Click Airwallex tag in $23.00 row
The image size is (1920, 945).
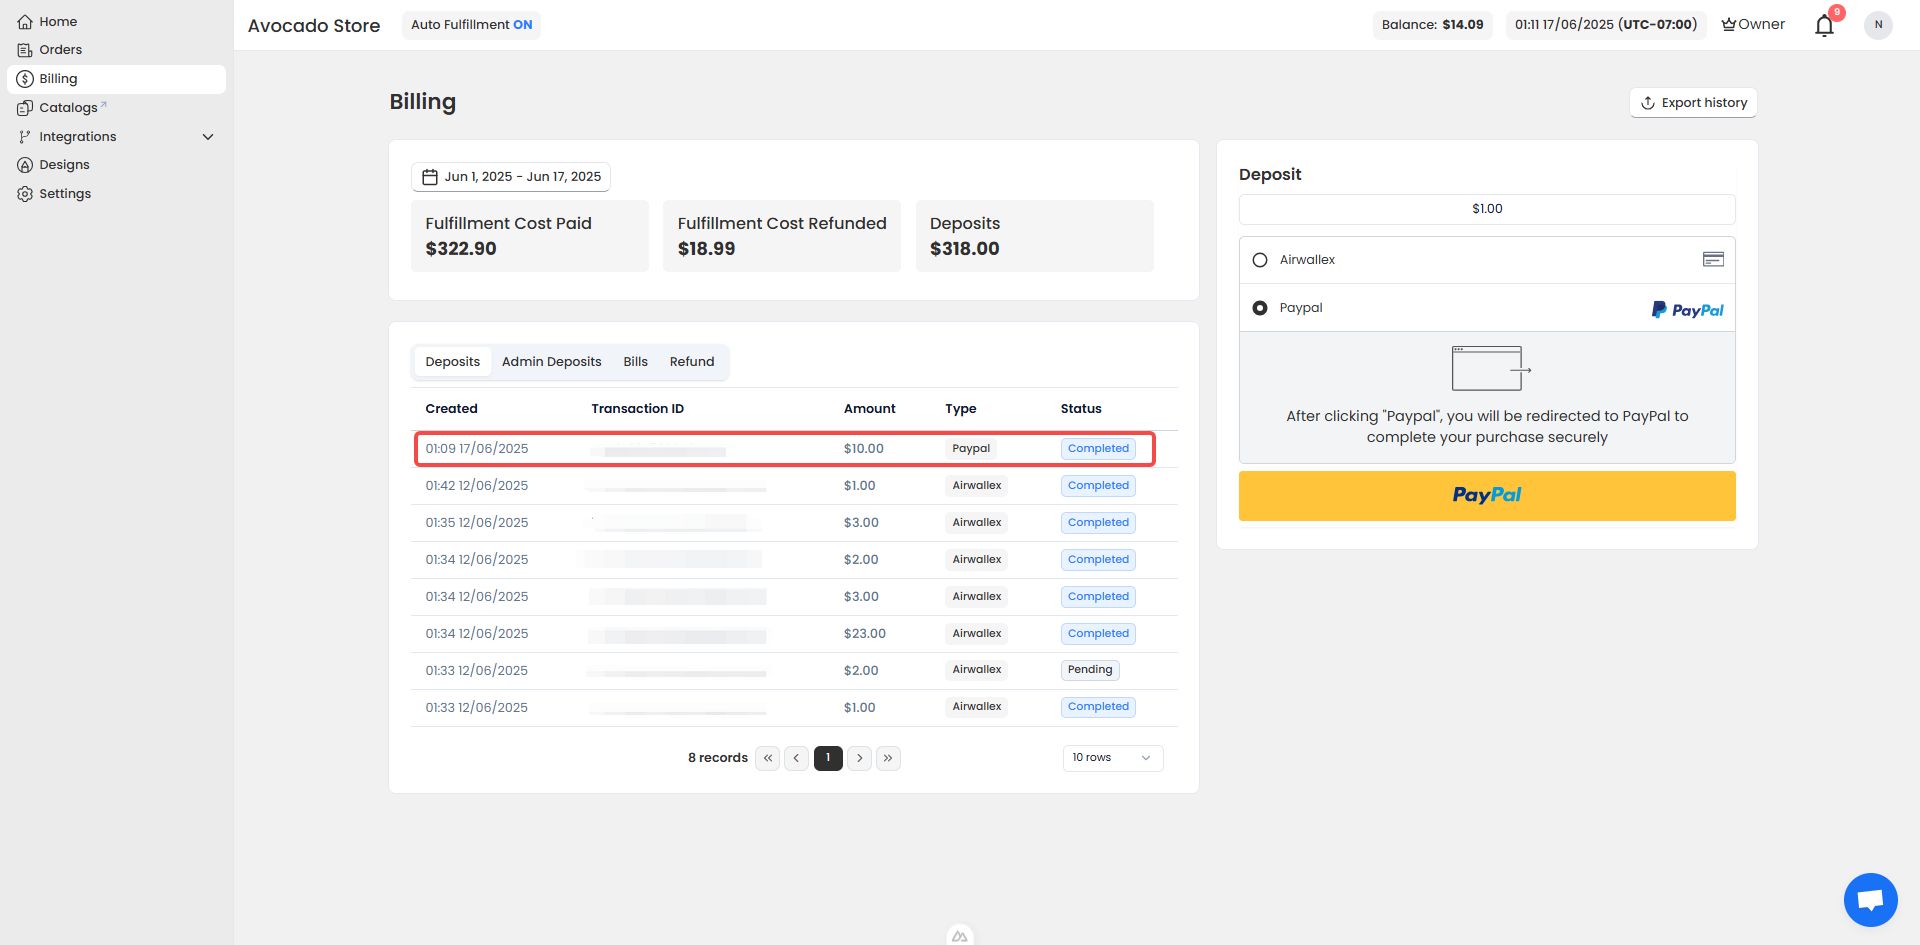point(977,634)
